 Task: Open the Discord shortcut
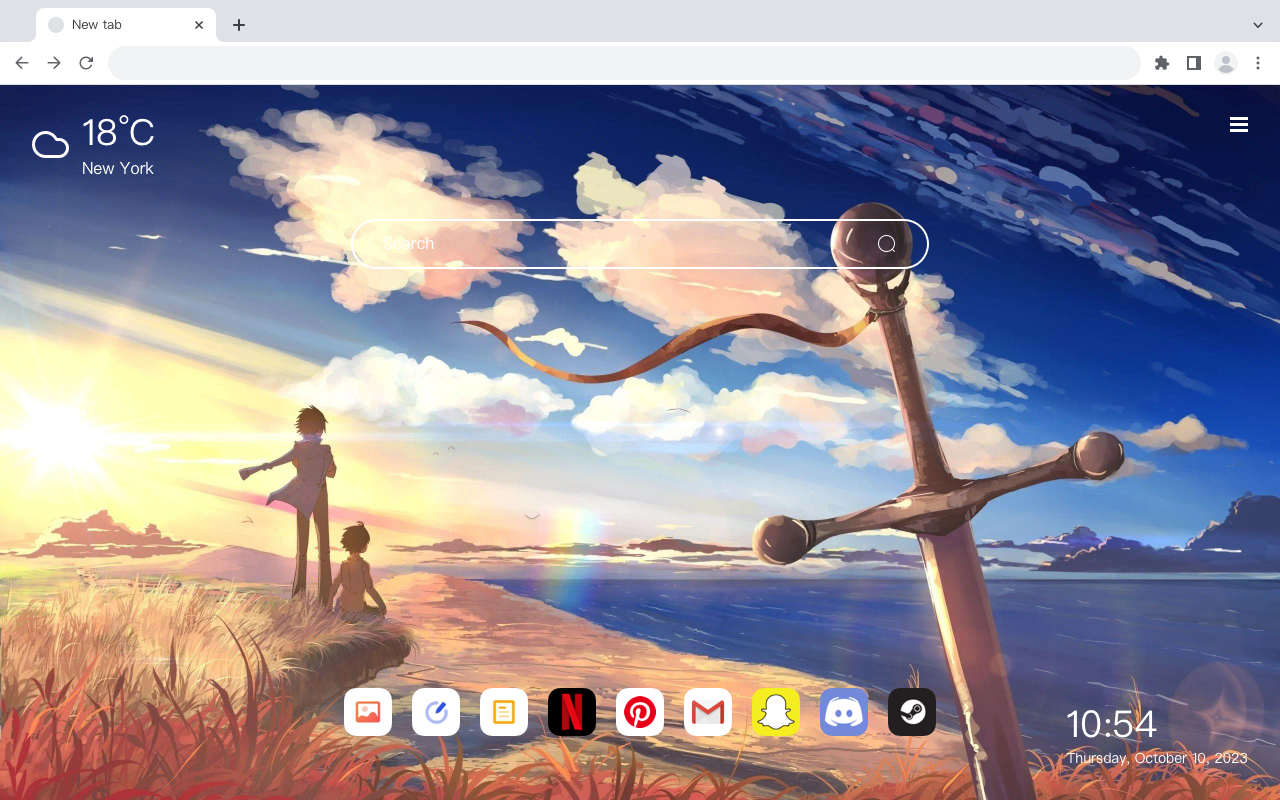tap(844, 712)
